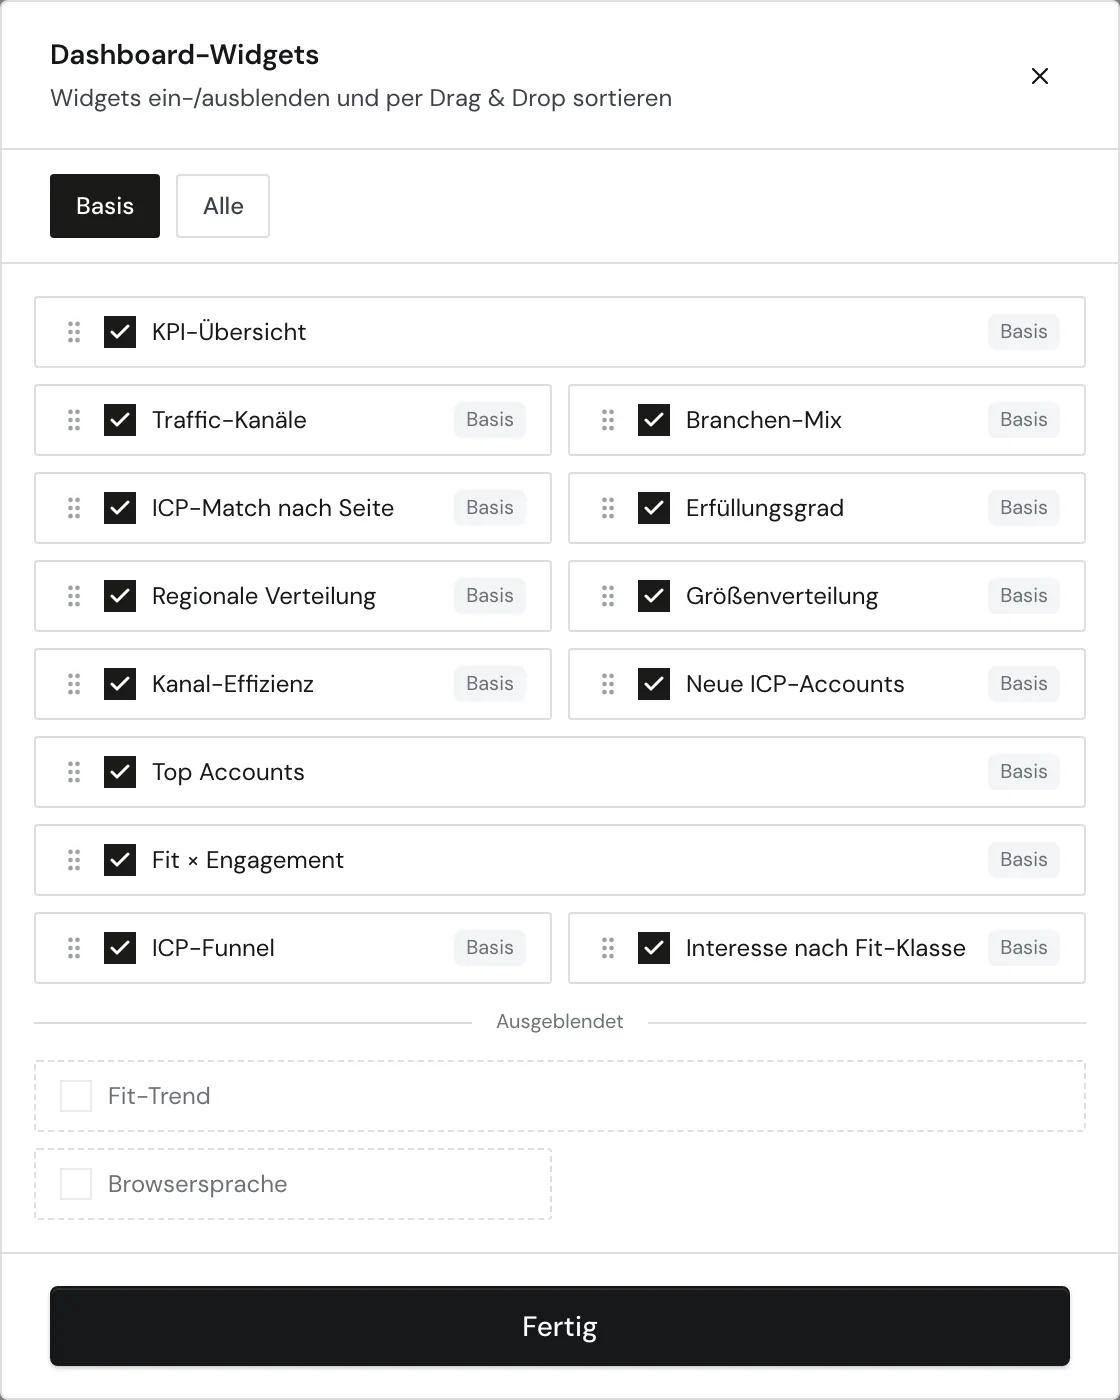Click the Basis badge on KPI-Übersicht row
This screenshot has width=1120, height=1400.
[x=1024, y=332]
